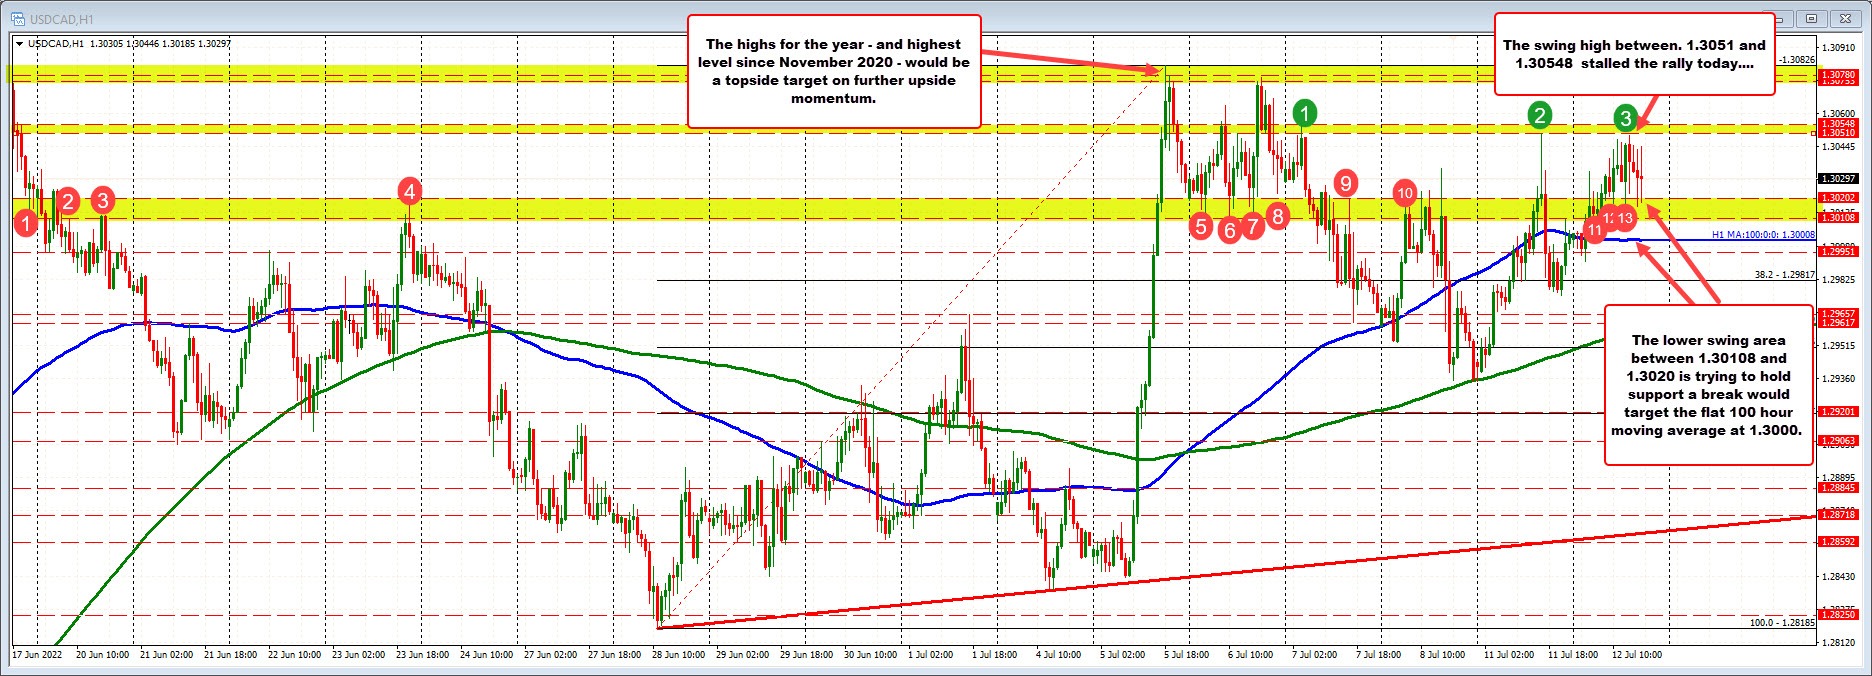Click the 28 Jun 10:00 time axis label
The width and height of the screenshot is (1872, 676).
[678, 655]
